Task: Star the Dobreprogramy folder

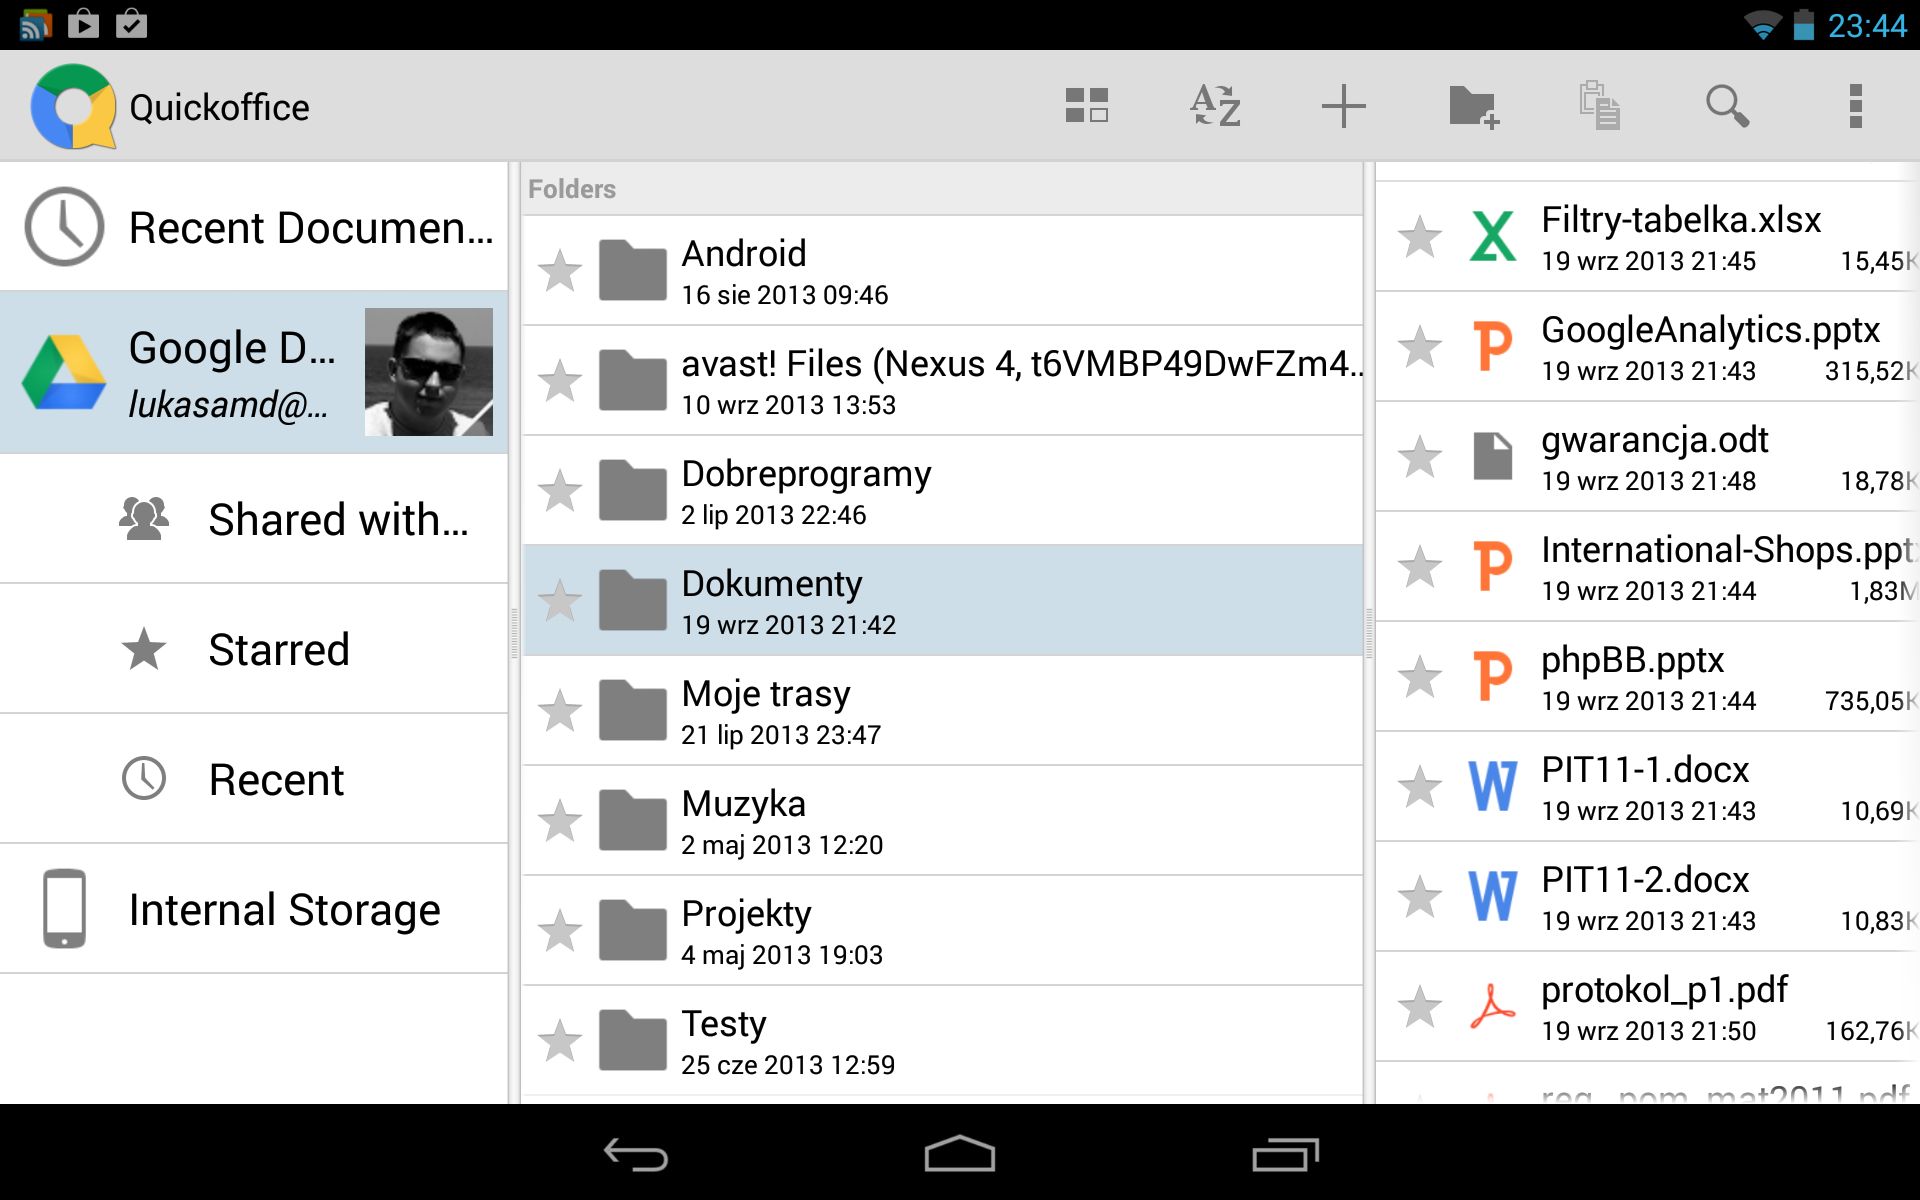Action: (x=560, y=491)
